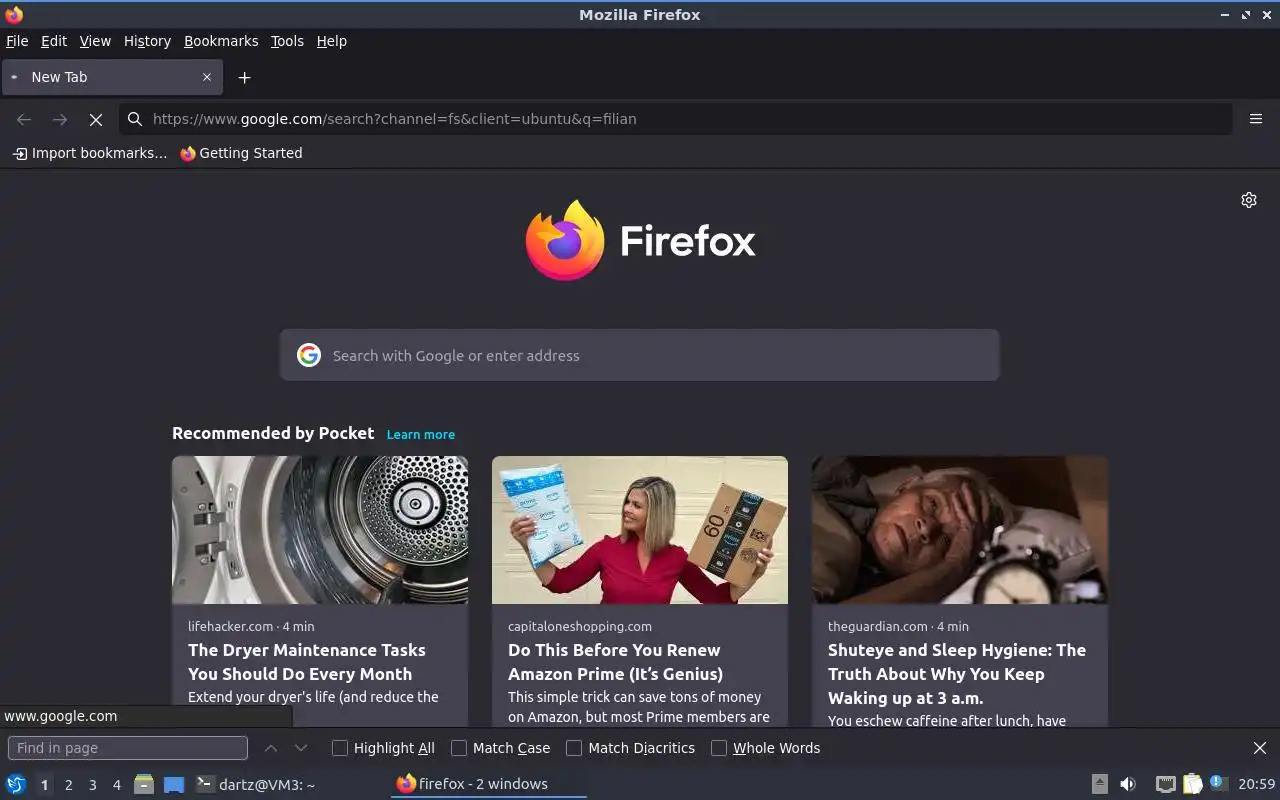Click capitaloneshopping.com source label

[x=580, y=626]
